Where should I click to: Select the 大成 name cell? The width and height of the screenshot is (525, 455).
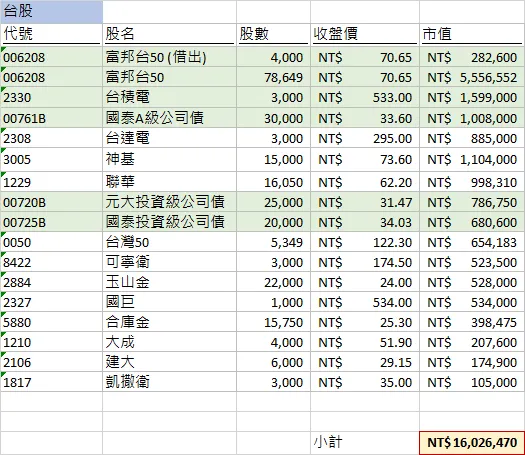[x=169, y=342]
